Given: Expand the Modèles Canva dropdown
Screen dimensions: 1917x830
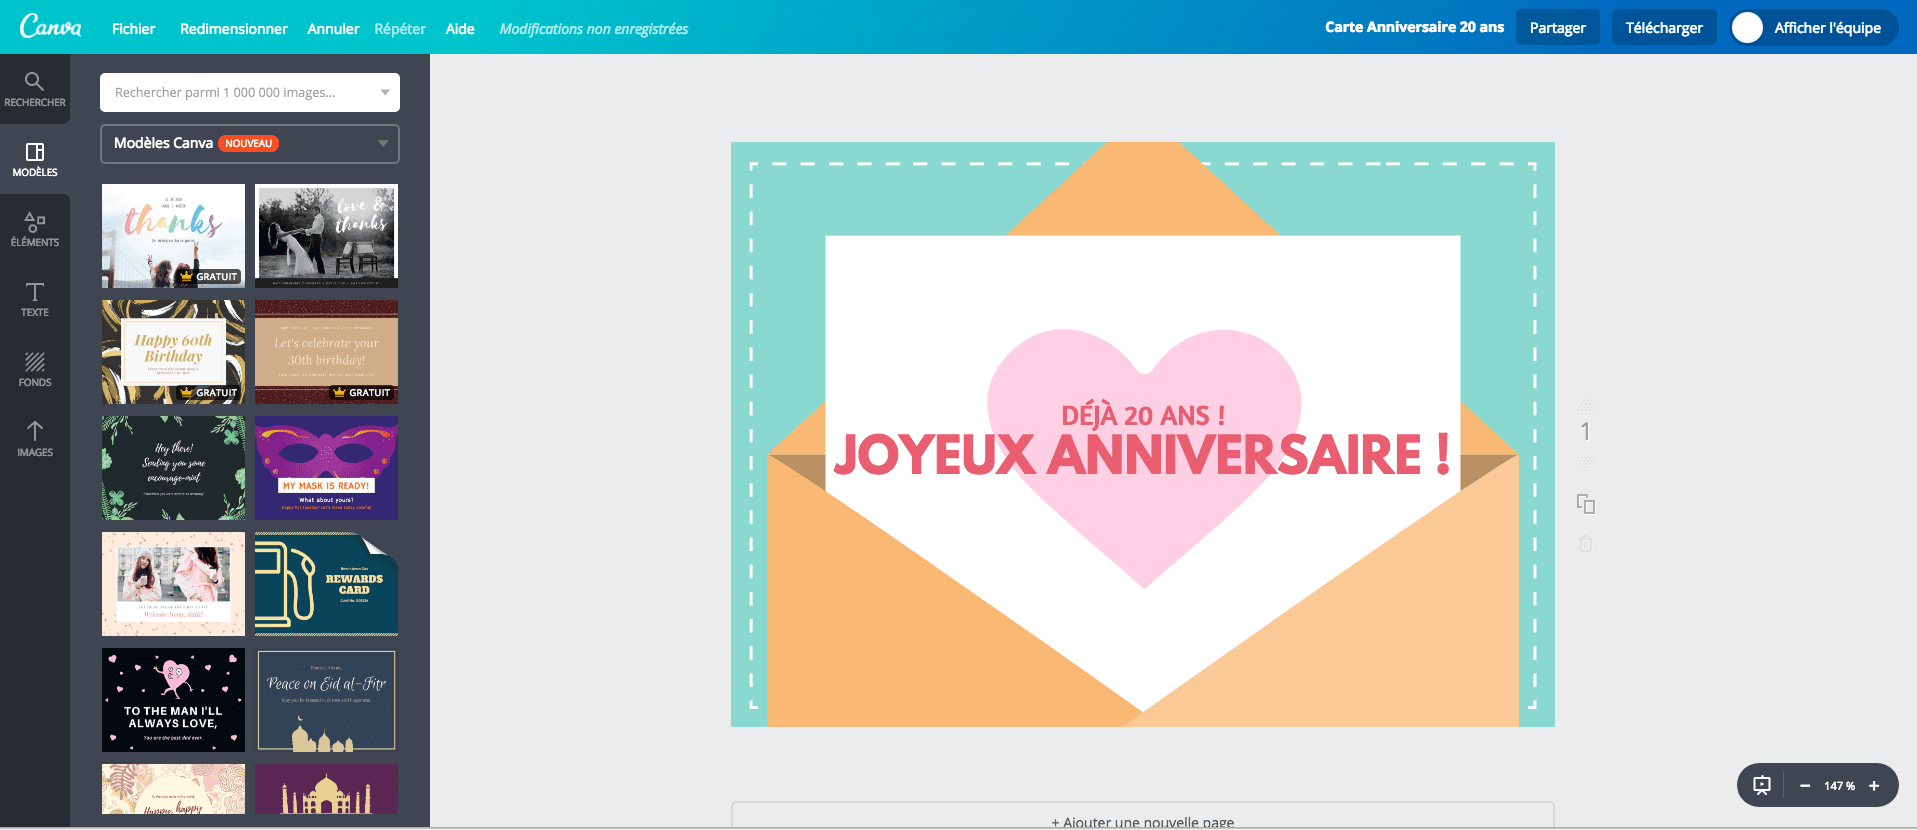Looking at the screenshot, I should pos(250,143).
